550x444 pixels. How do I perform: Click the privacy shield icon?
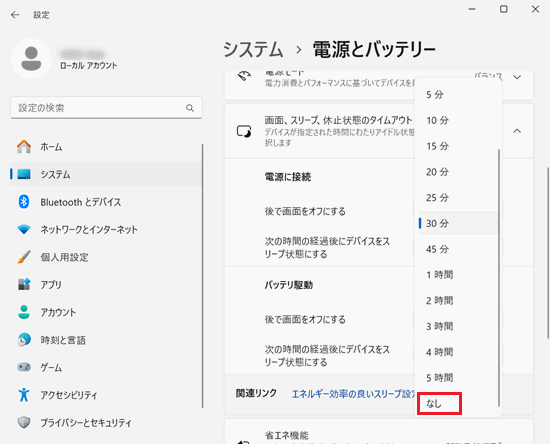click(24, 423)
